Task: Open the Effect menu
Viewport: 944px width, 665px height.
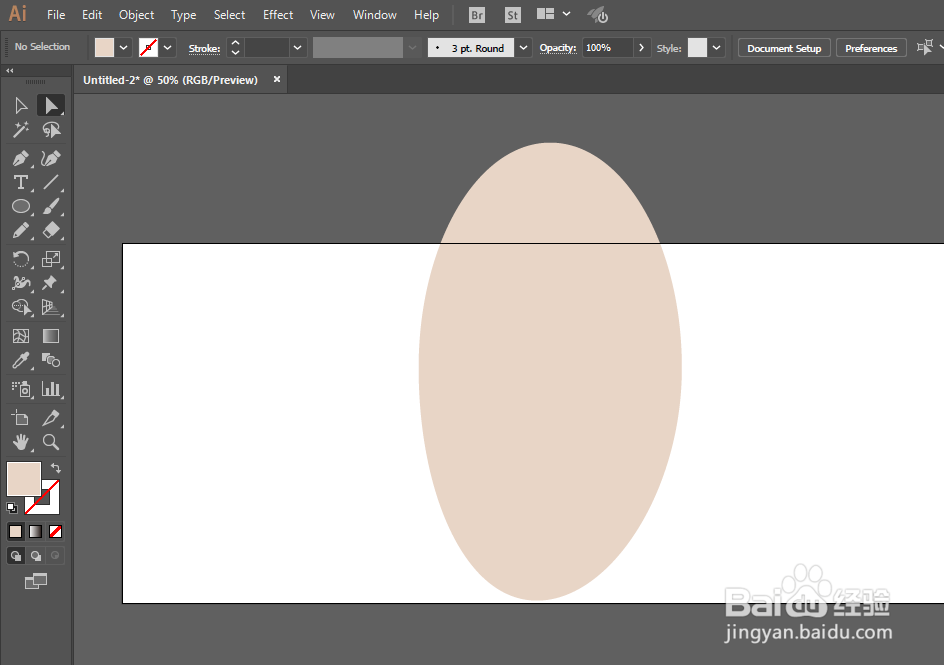Action: click(278, 15)
